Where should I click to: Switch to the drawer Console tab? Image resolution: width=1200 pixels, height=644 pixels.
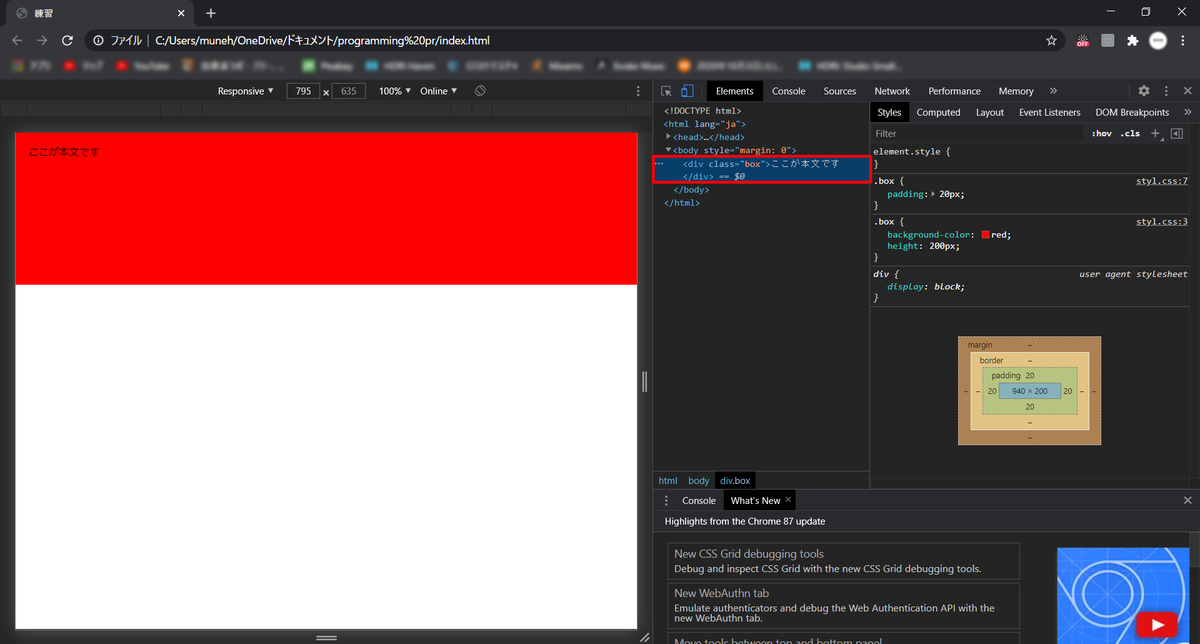pyautogui.click(x=699, y=500)
